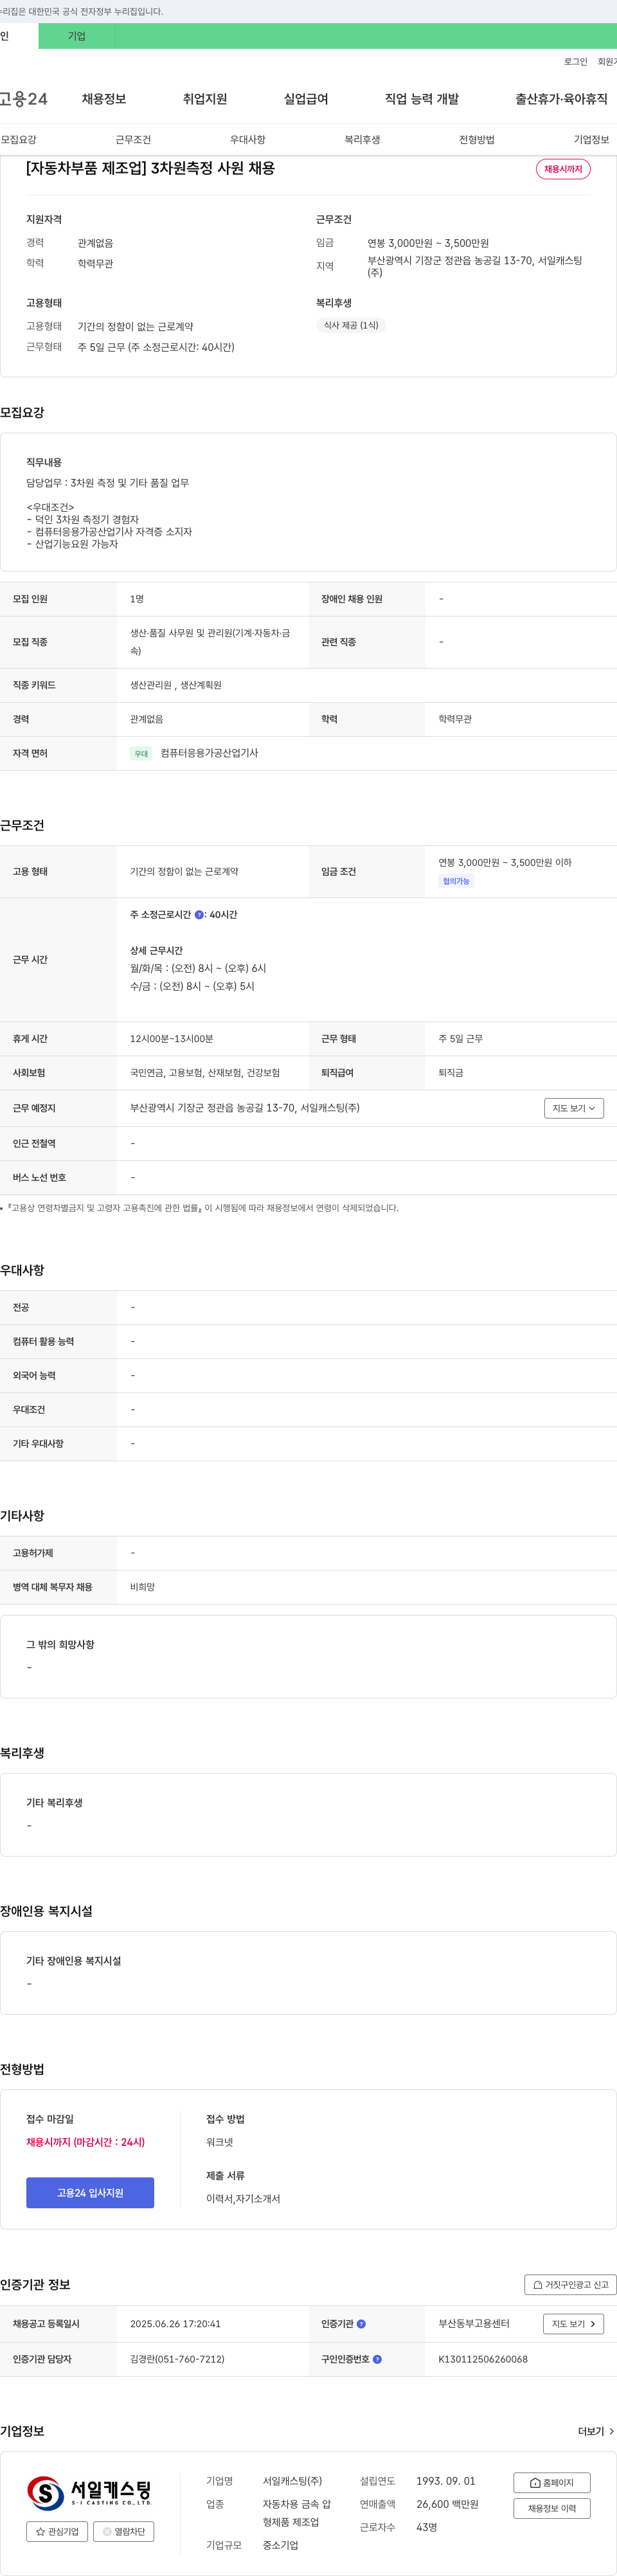This screenshot has width=617, height=2576.
Task: Expand the 지도 보기 dropdown for 근무 예정지
Action: [x=574, y=1108]
